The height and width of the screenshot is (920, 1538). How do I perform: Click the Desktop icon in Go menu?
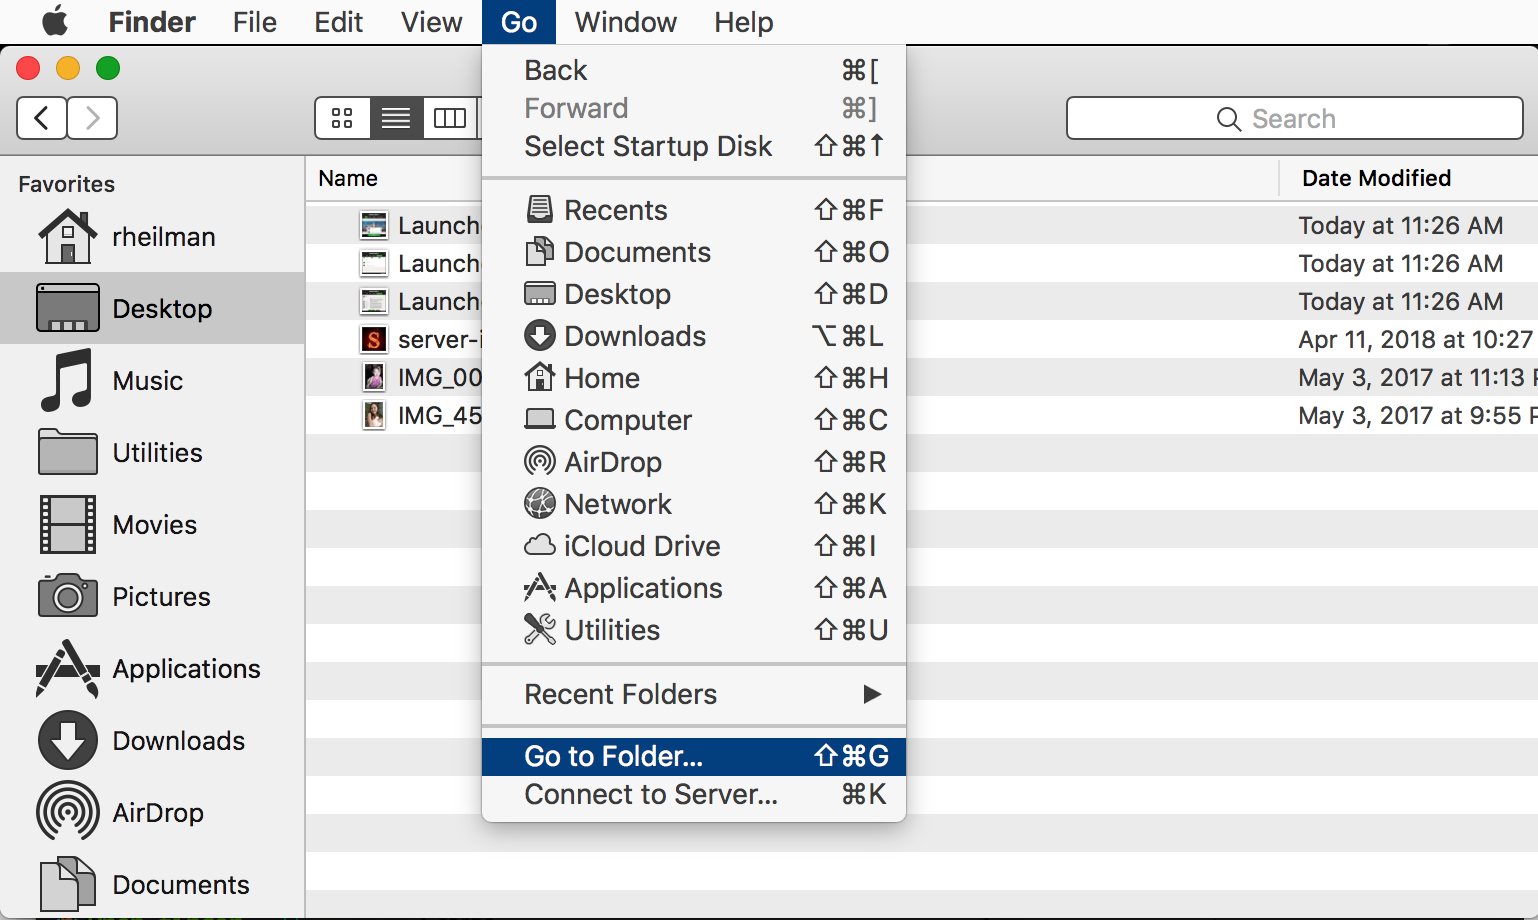click(540, 294)
